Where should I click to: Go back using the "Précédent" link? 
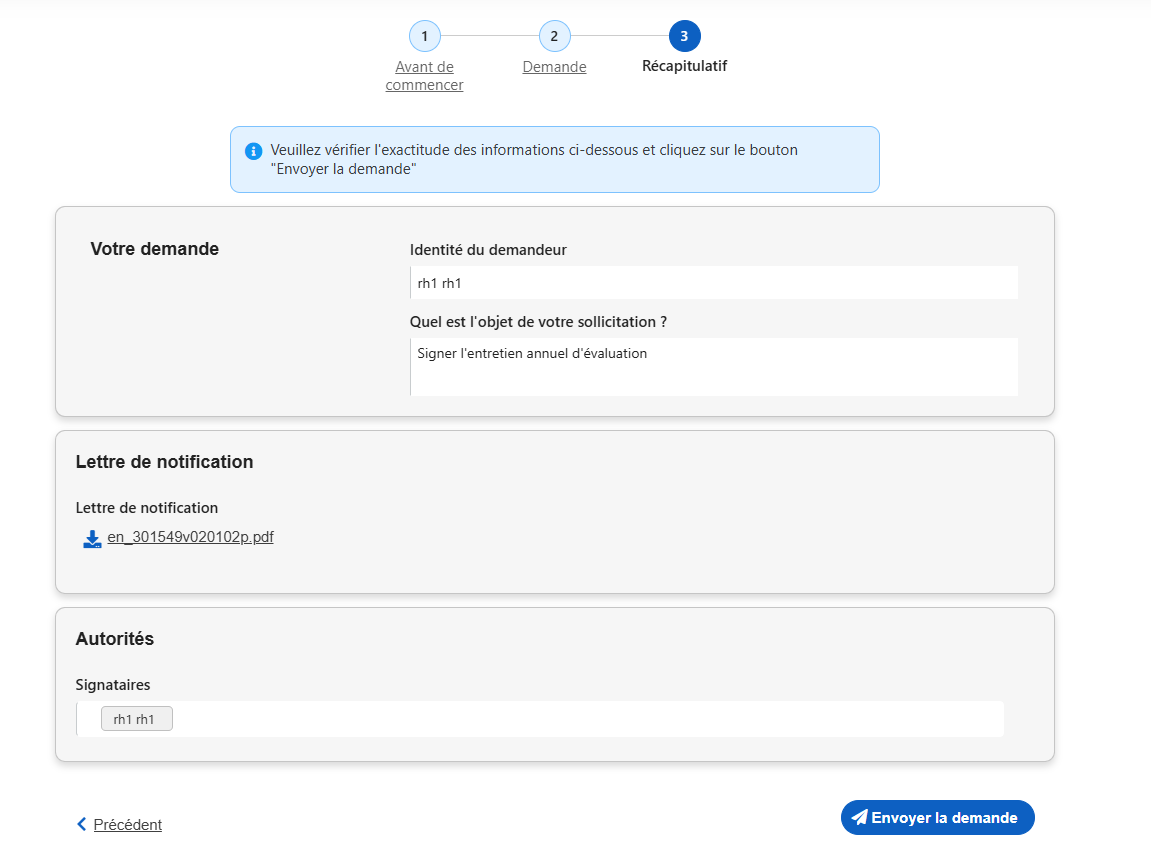pos(127,825)
